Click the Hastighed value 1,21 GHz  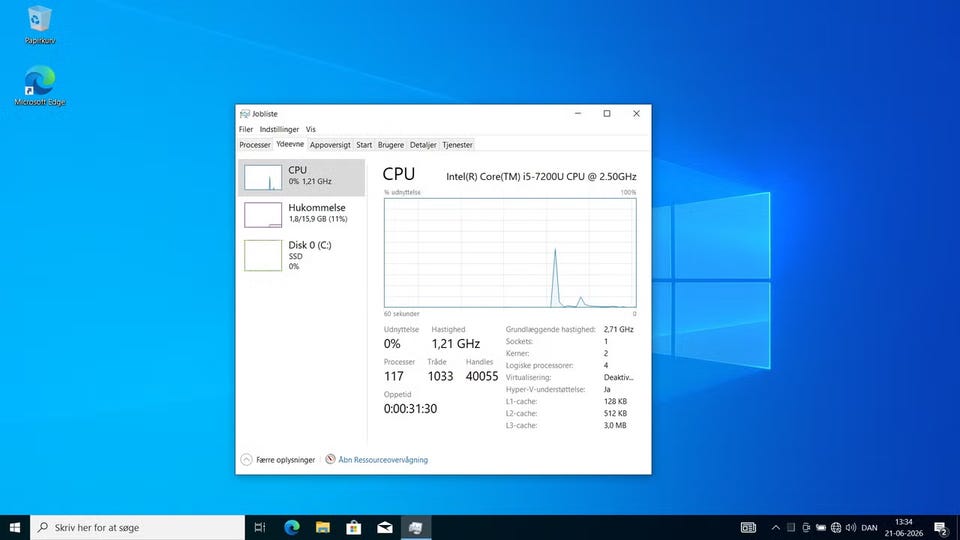click(456, 343)
